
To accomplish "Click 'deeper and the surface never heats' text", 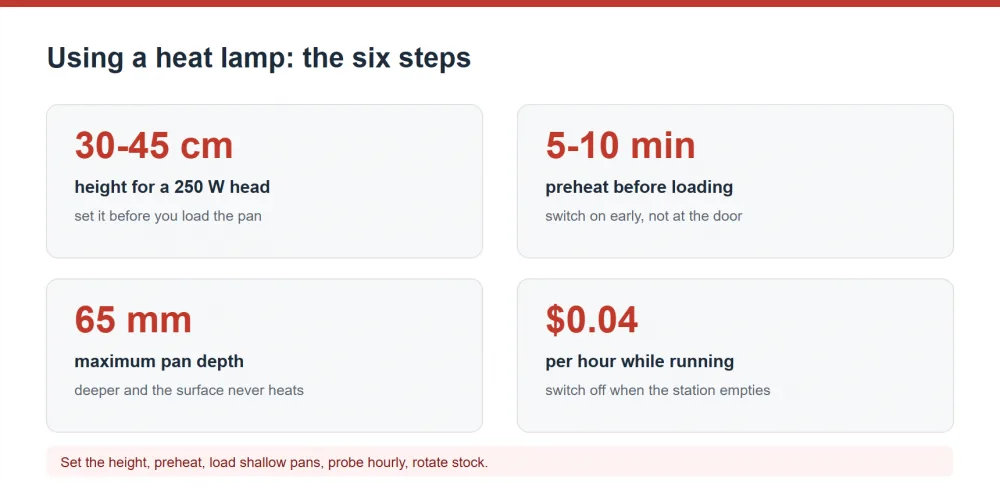I will pyautogui.click(x=189, y=390).
